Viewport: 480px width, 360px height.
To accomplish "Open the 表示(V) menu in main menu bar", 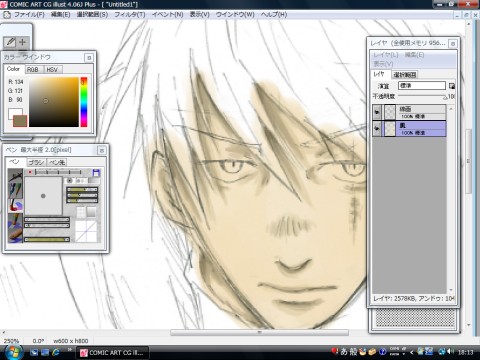I will coord(199,15).
